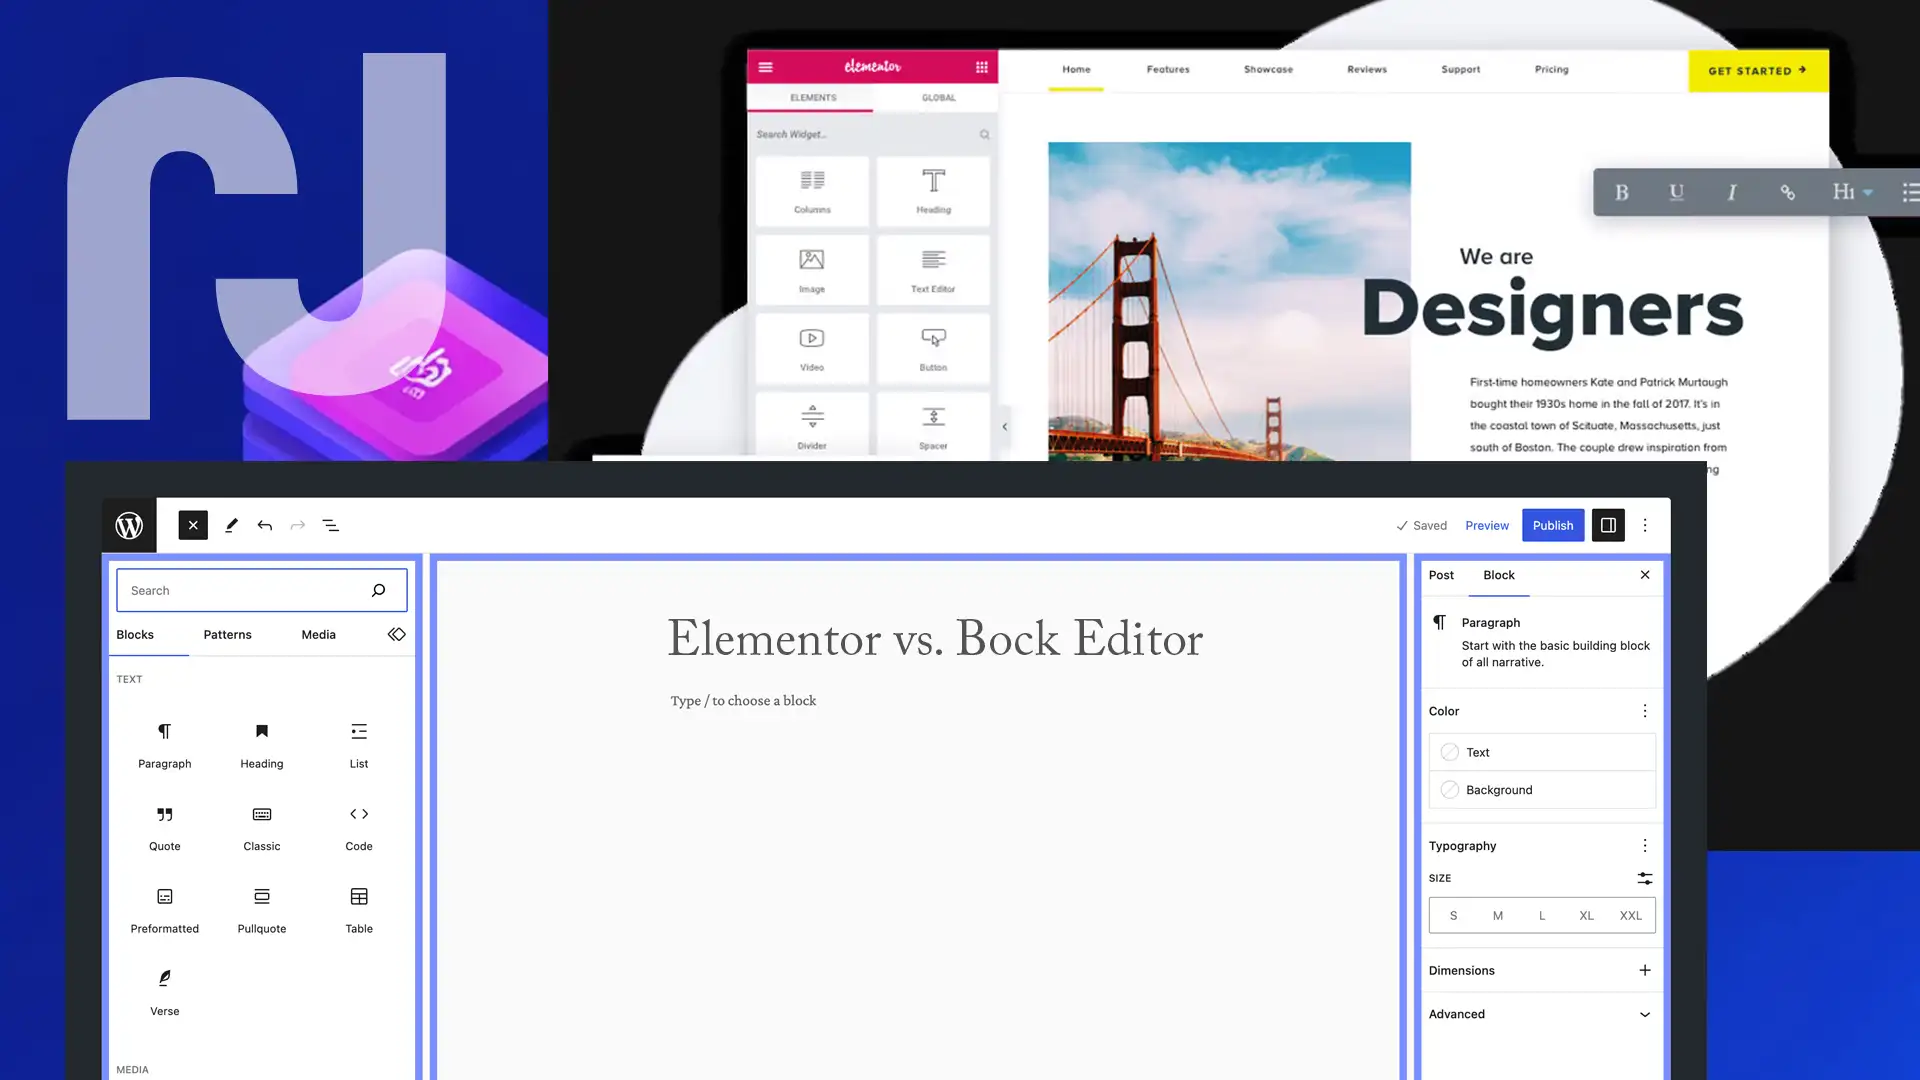Viewport: 1920px width, 1080px height.
Task: Click the synced patterns diamond icon
Action: [x=397, y=634]
